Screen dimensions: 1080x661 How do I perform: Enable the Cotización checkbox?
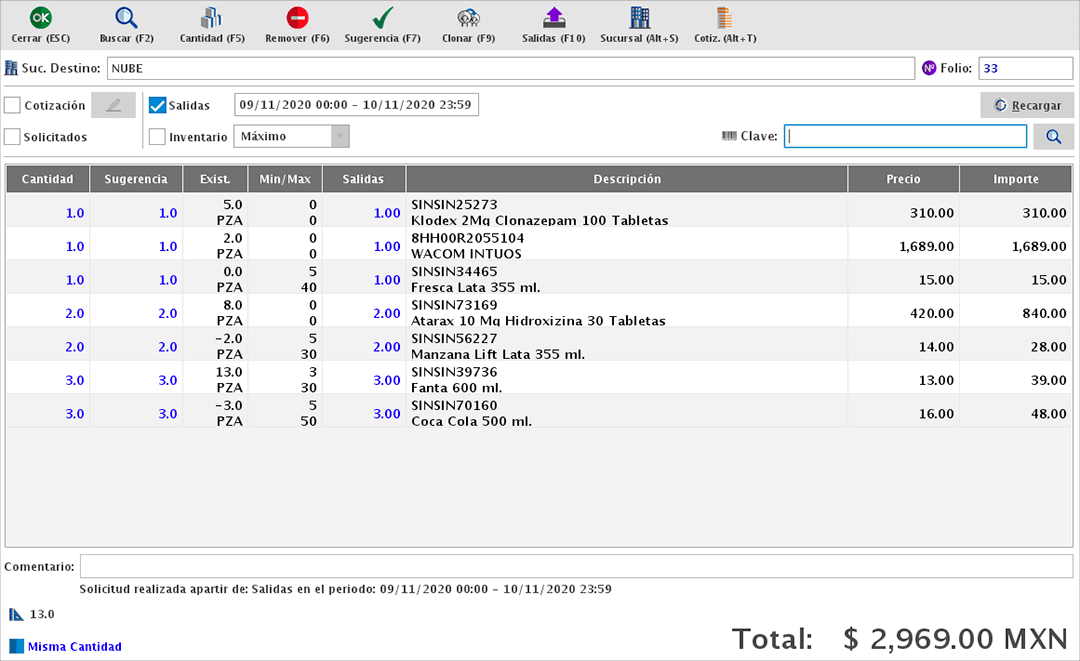coord(13,104)
